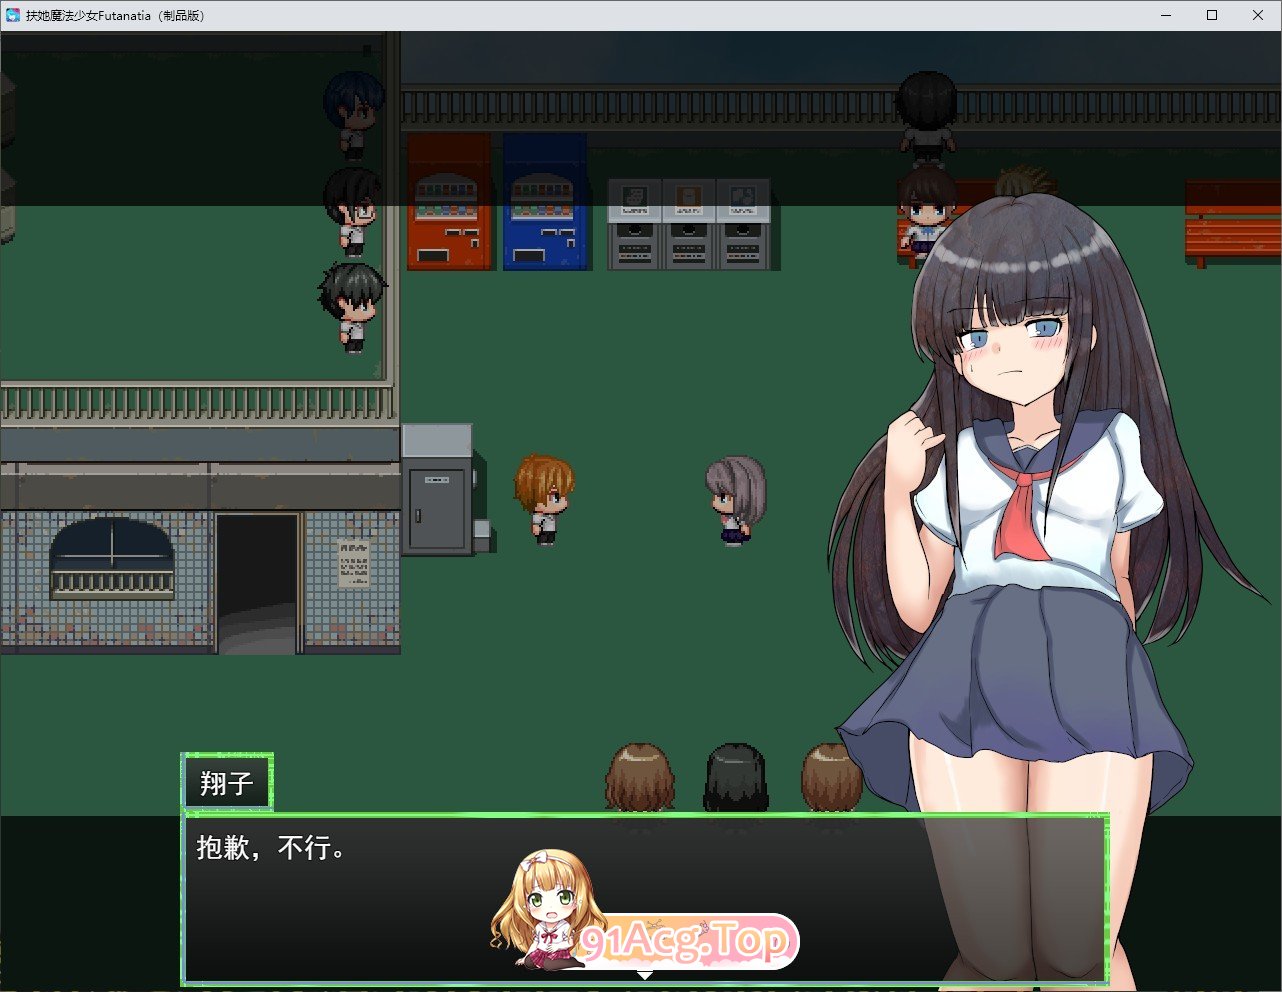Select the blue vending machine
Viewport: 1282px width, 992px height.
point(544,202)
